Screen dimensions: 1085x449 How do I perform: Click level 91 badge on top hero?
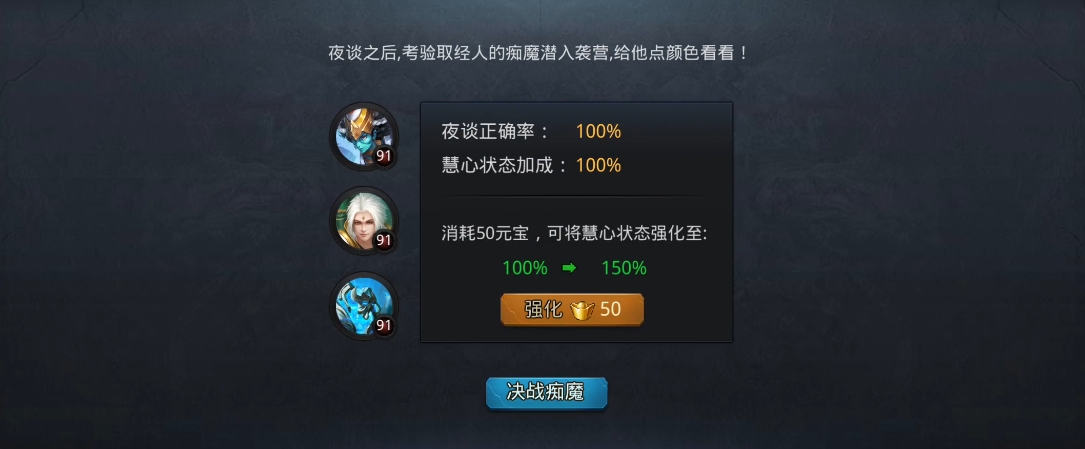pyautogui.click(x=383, y=156)
